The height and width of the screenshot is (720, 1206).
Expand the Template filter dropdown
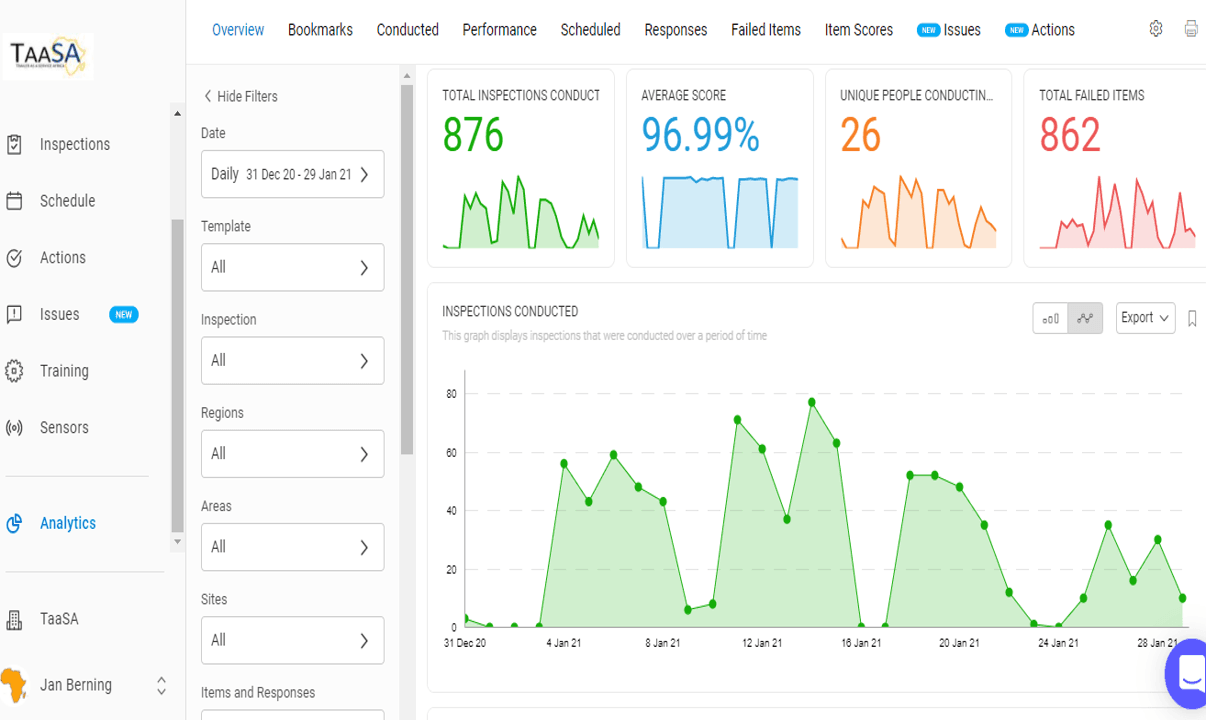[x=292, y=268]
